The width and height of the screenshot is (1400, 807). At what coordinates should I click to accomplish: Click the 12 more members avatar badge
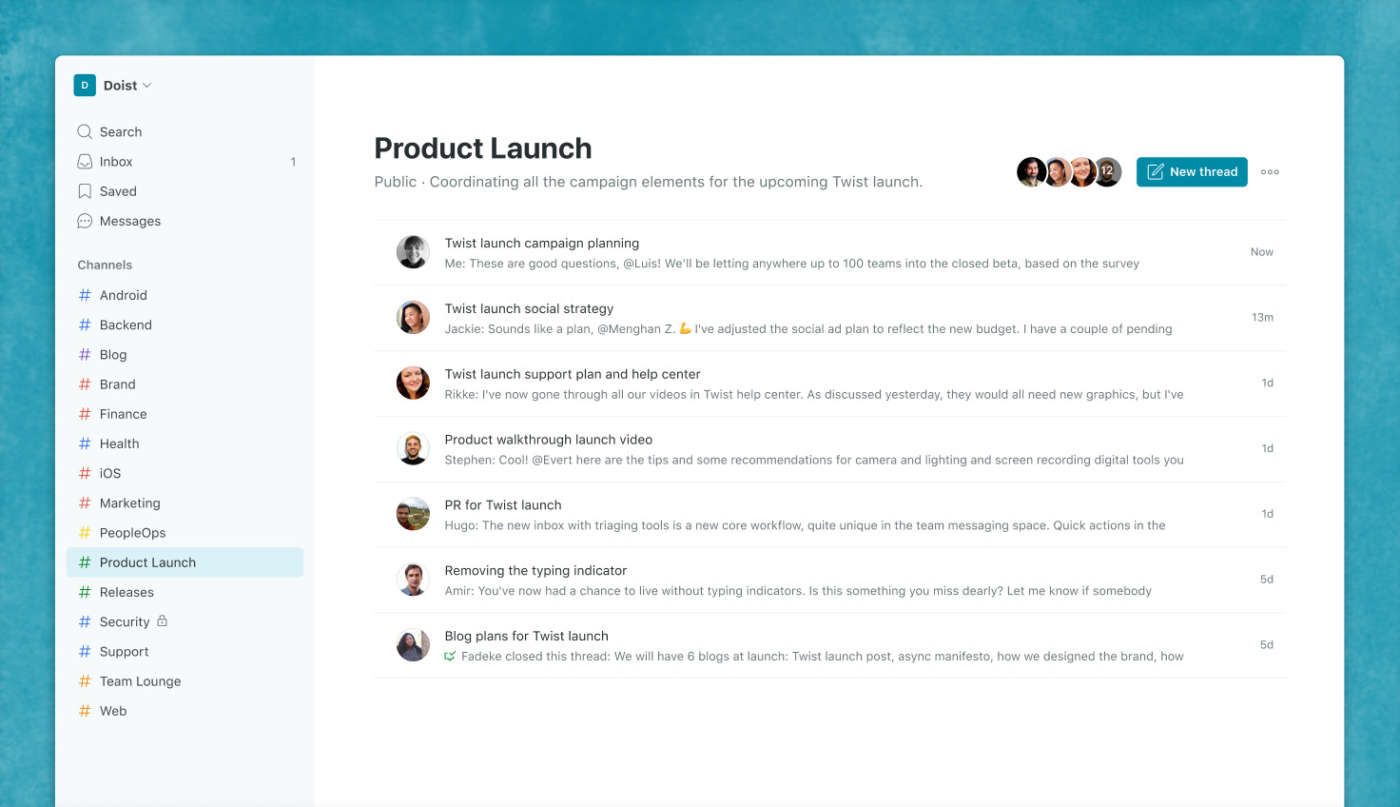(1107, 172)
